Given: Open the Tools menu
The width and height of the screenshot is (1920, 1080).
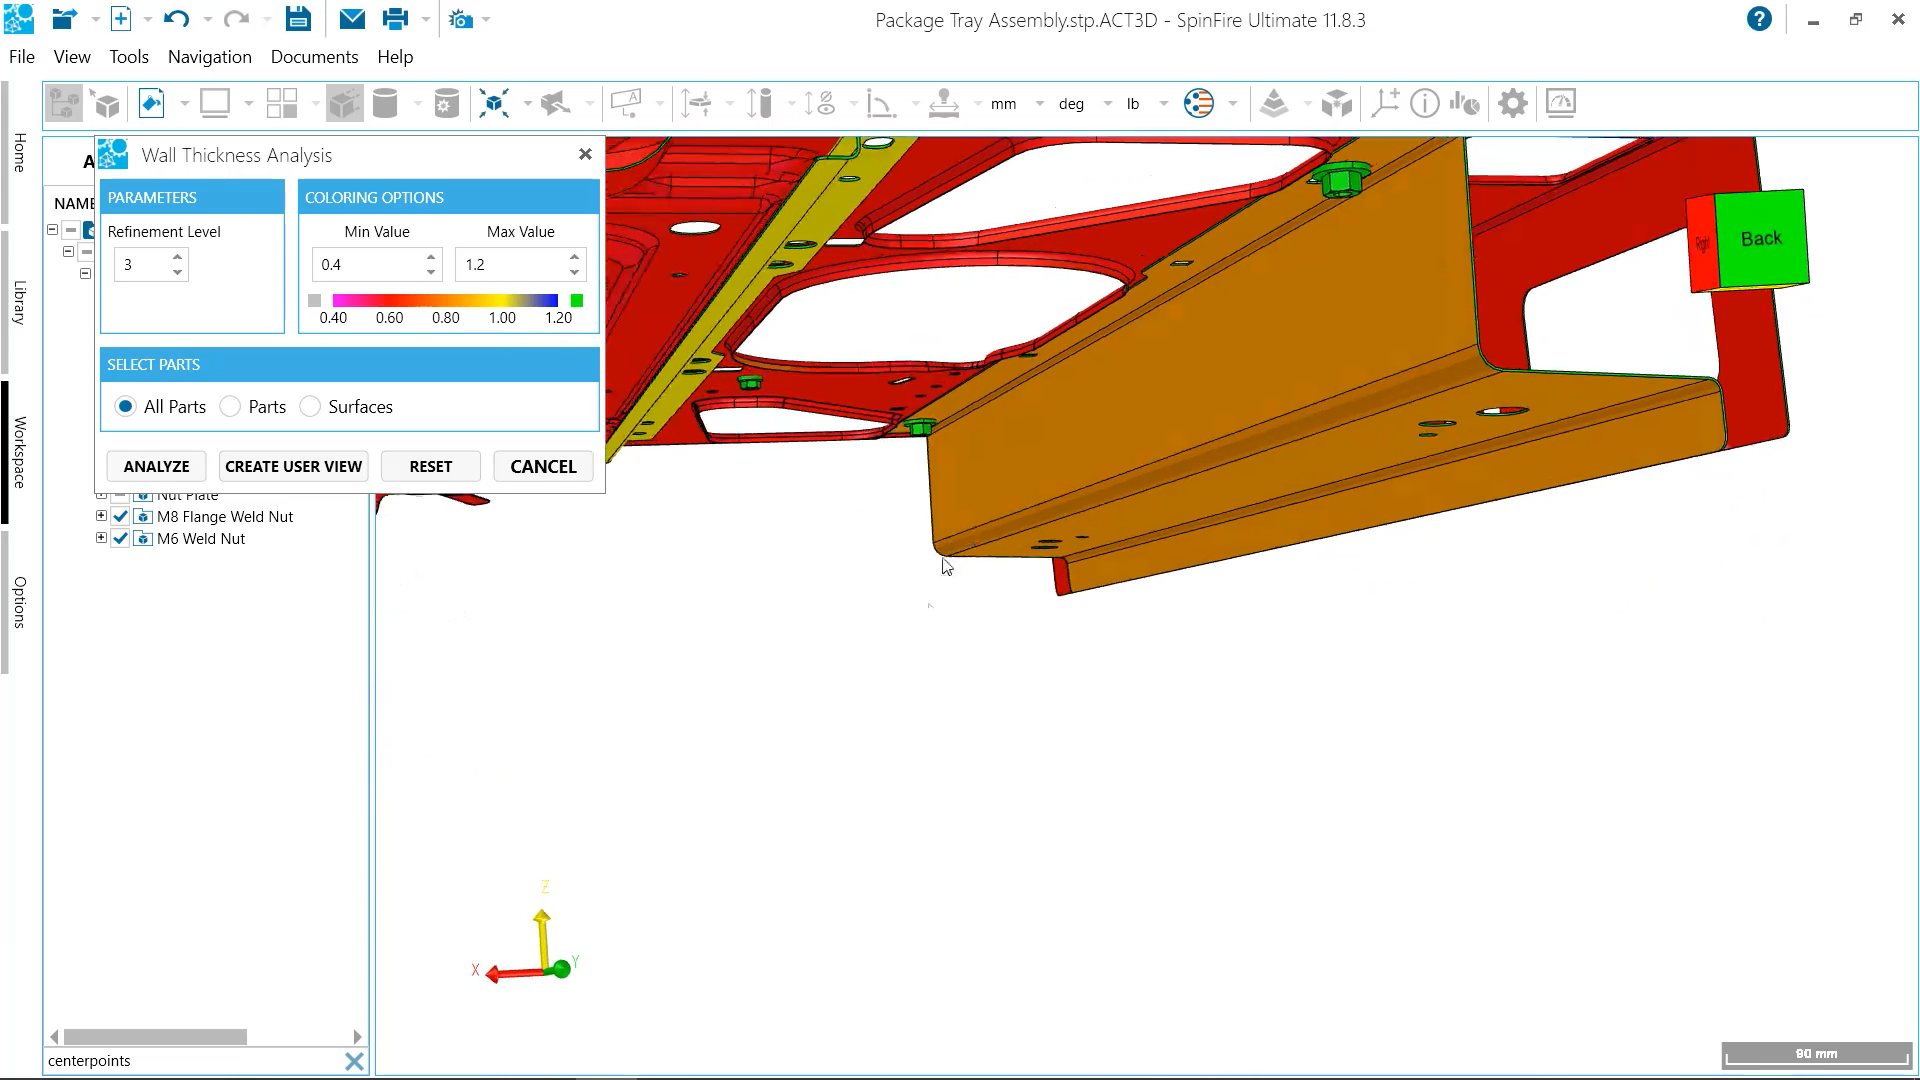Looking at the screenshot, I should (x=129, y=57).
